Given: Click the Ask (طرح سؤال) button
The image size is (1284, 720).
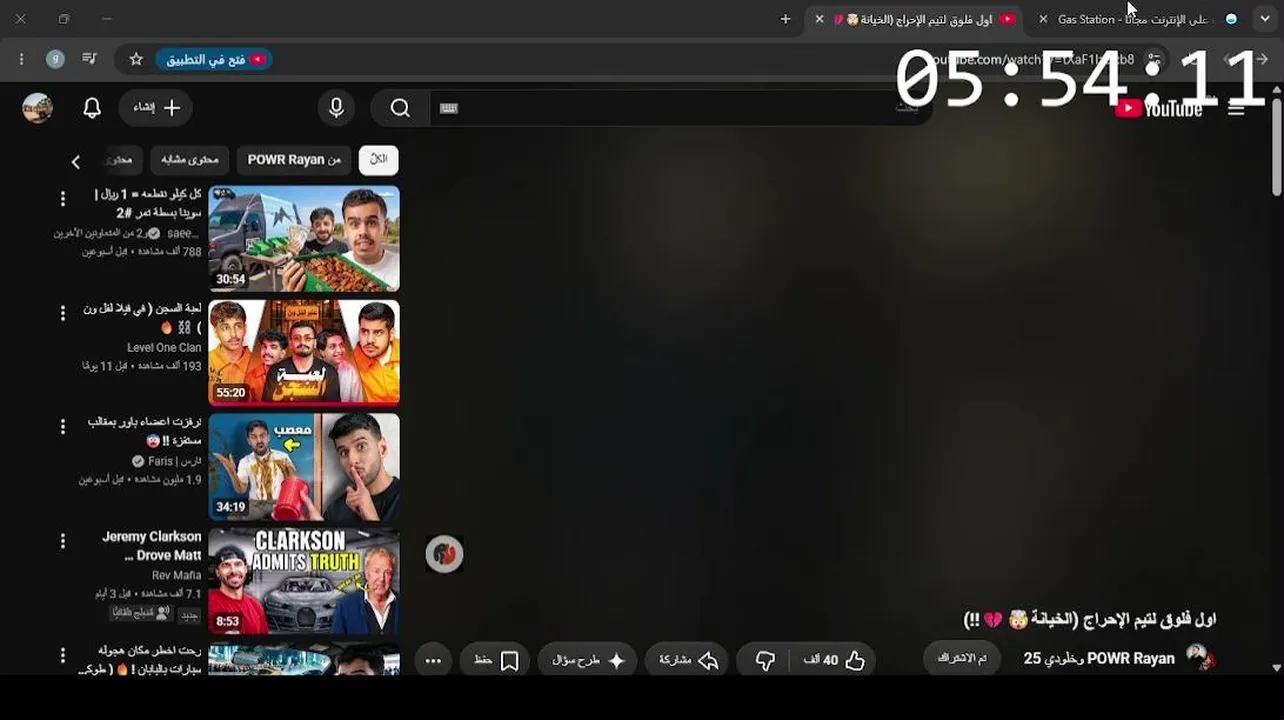Looking at the screenshot, I should pyautogui.click(x=587, y=660).
